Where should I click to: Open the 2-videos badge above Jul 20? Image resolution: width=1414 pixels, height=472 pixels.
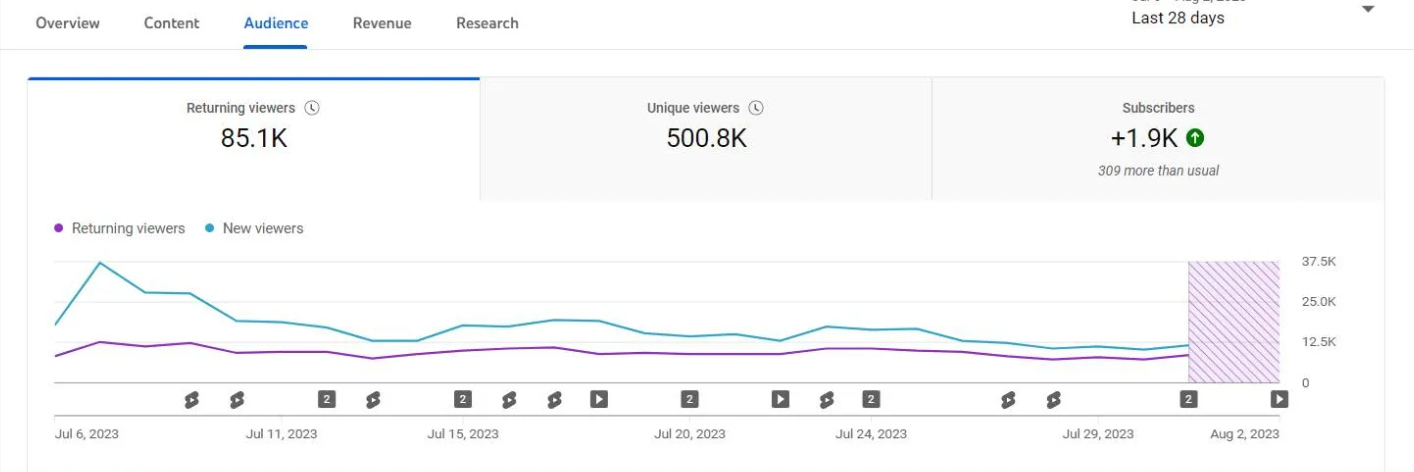point(690,399)
